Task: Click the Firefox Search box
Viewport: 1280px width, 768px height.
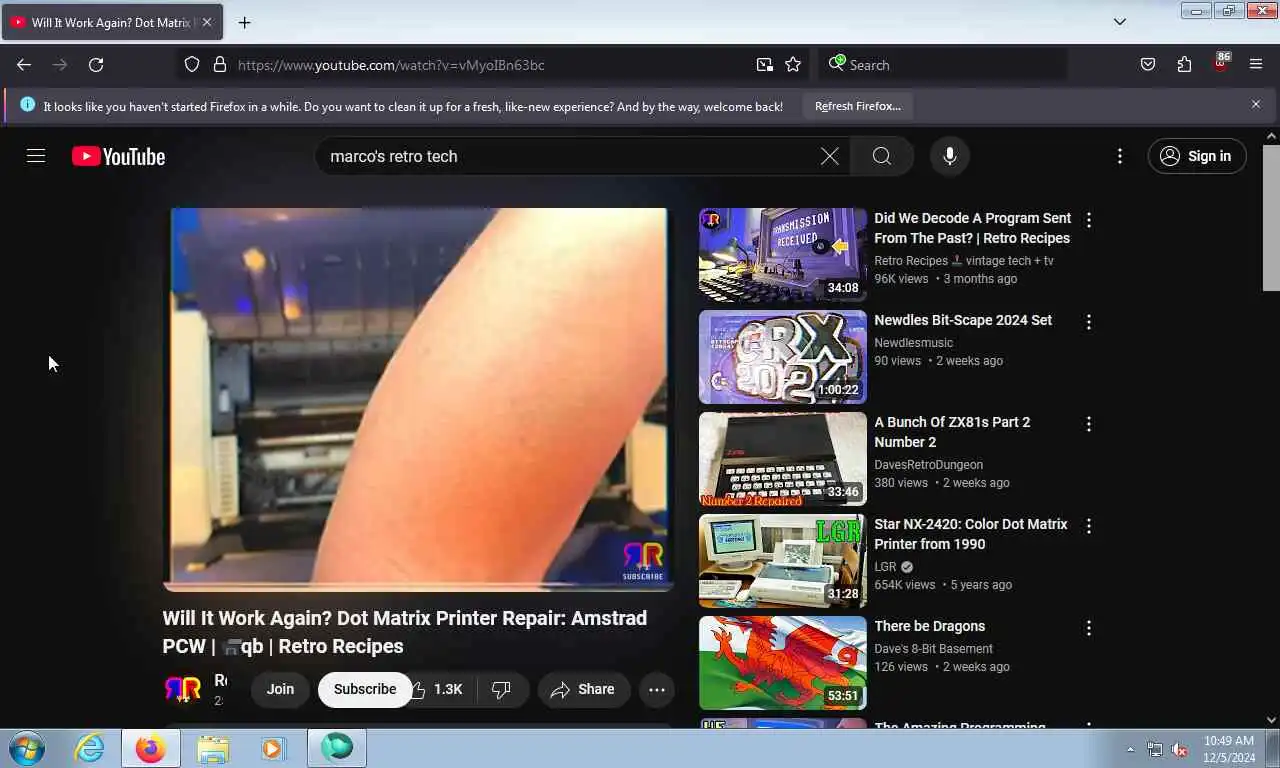Action: pos(943,65)
